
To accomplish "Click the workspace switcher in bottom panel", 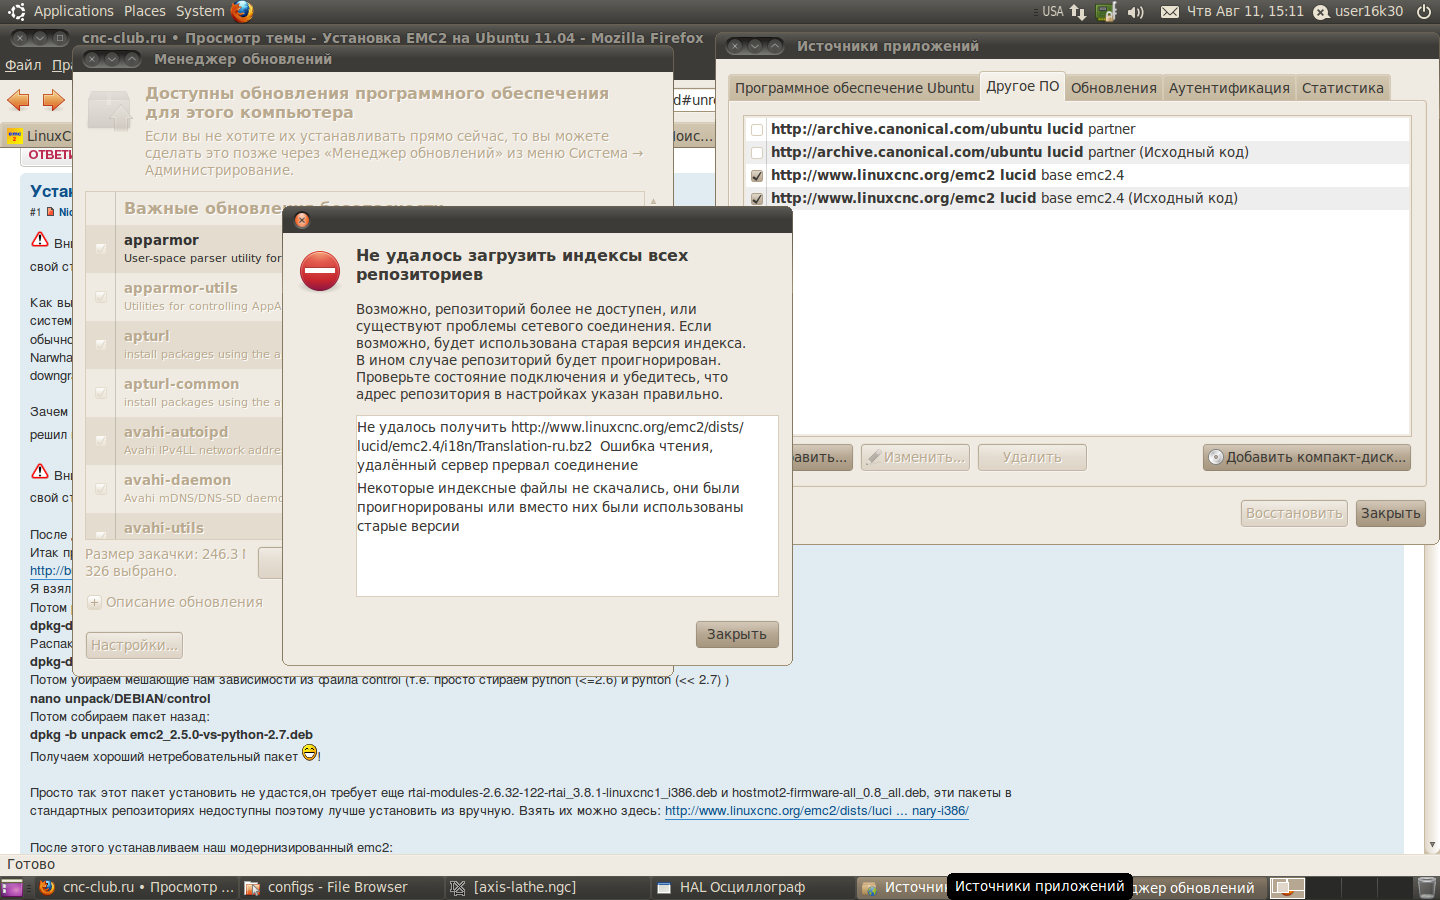I will [x=1288, y=887].
